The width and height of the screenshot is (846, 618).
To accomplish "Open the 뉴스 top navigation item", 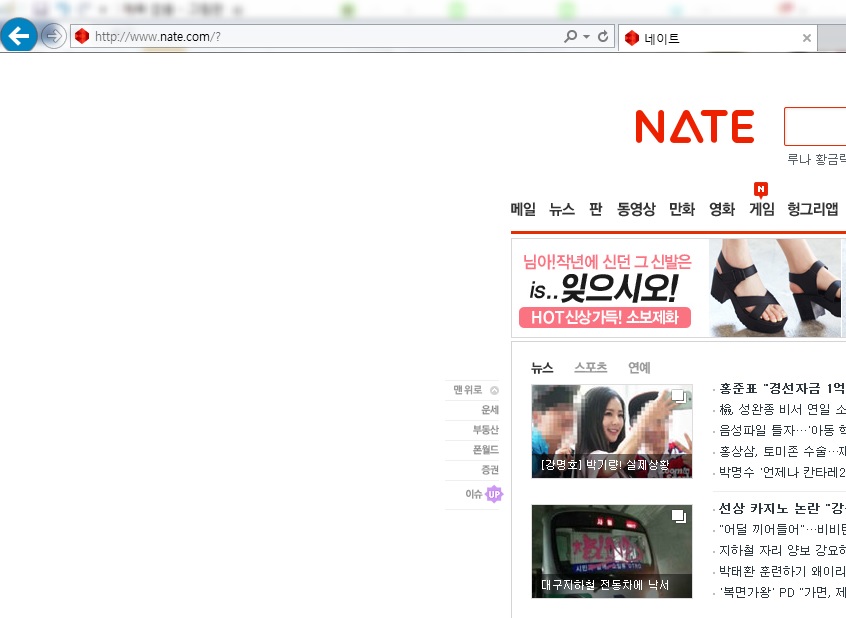I will (562, 209).
